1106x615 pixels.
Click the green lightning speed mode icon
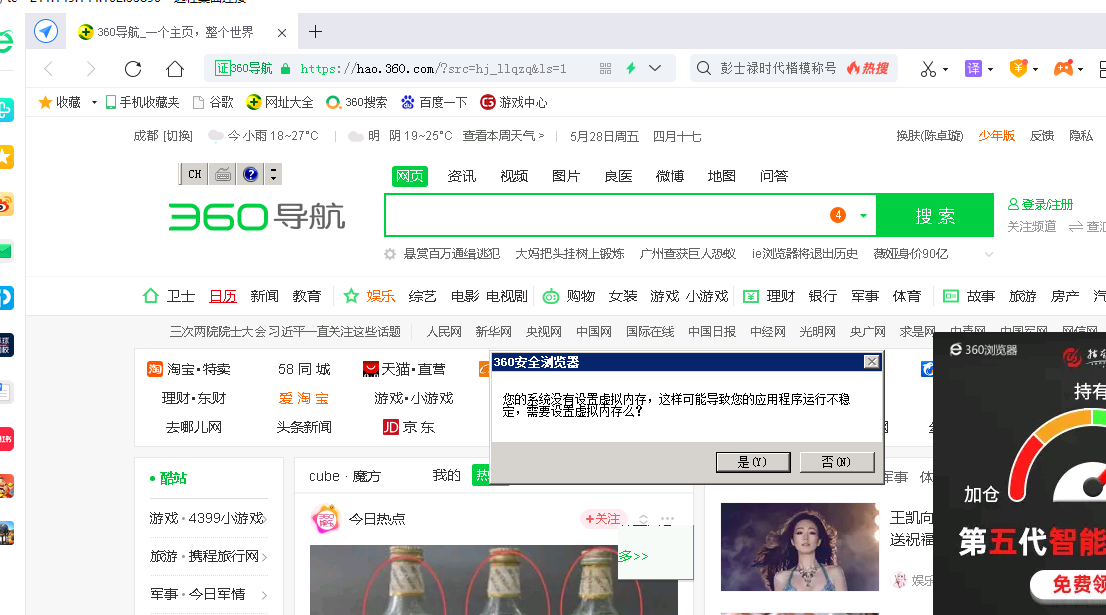[x=631, y=68]
